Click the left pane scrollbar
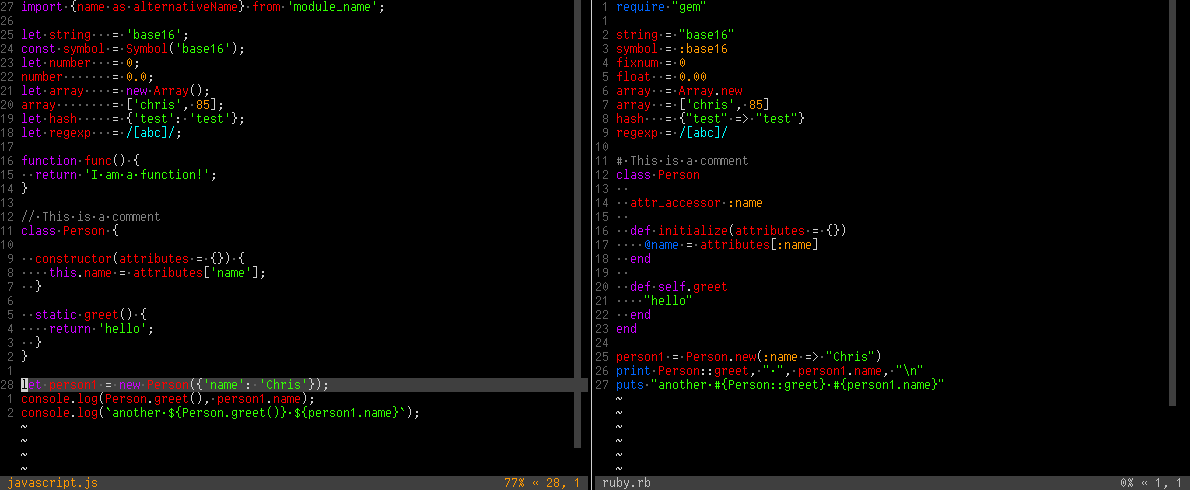Viewport: 1190px width, 490px height. click(x=578, y=223)
